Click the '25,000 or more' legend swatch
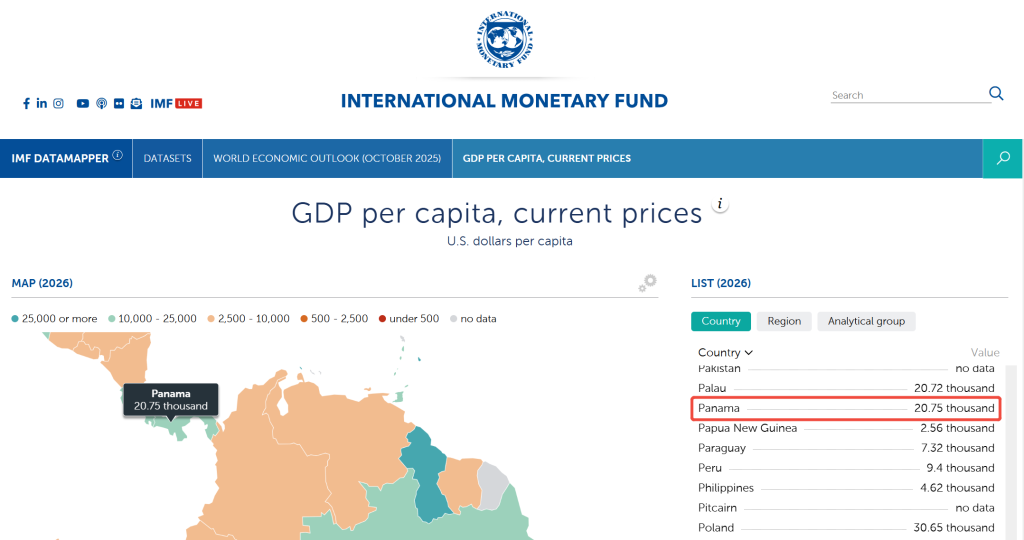Viewport: 1024px width, 540px height. pos(16,319)
